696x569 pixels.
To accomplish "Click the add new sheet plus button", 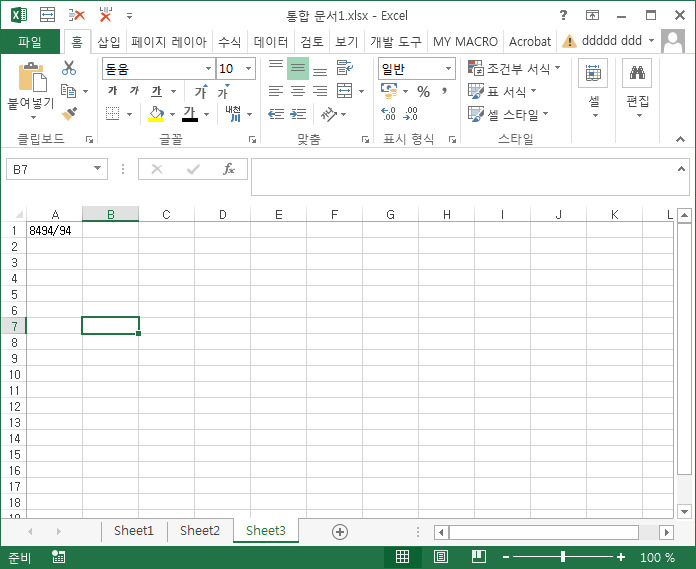I will click(x=340, y=532).
